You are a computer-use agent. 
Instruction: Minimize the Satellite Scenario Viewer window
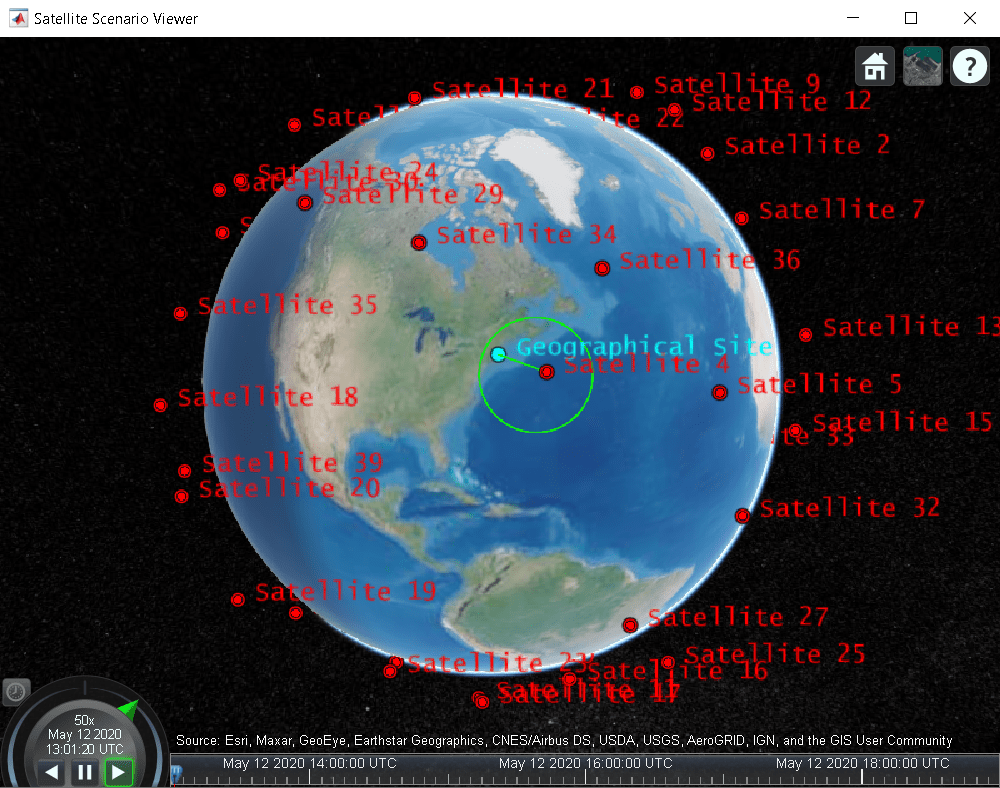tap(853, 18)
